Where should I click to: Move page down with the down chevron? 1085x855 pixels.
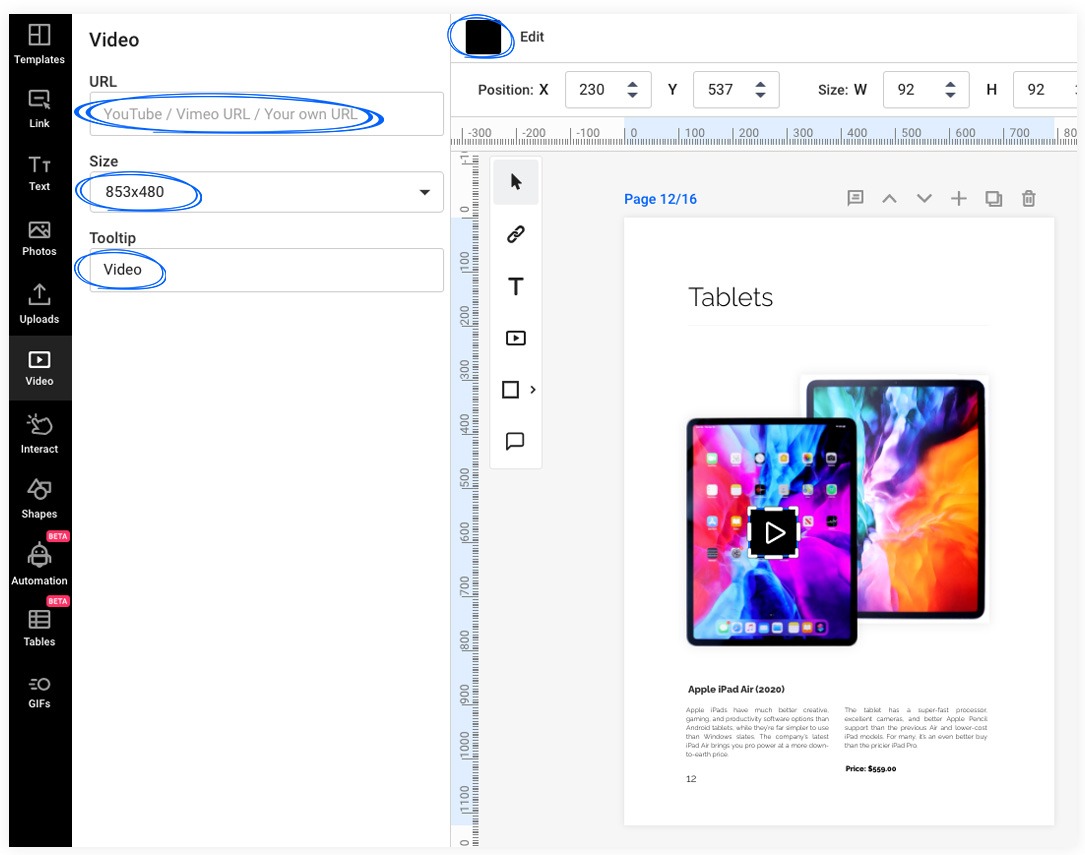pos(924,199)
